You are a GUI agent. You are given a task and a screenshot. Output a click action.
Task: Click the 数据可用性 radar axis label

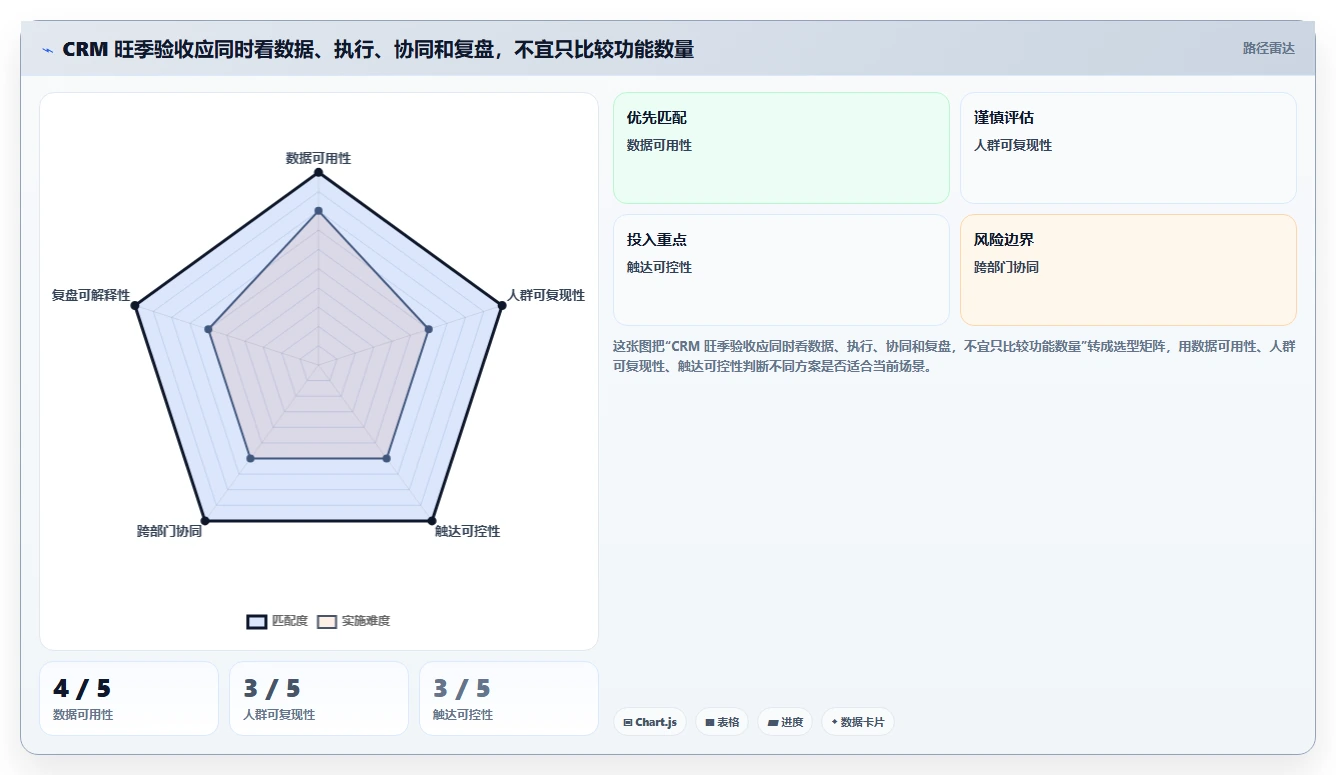[318, 158]
